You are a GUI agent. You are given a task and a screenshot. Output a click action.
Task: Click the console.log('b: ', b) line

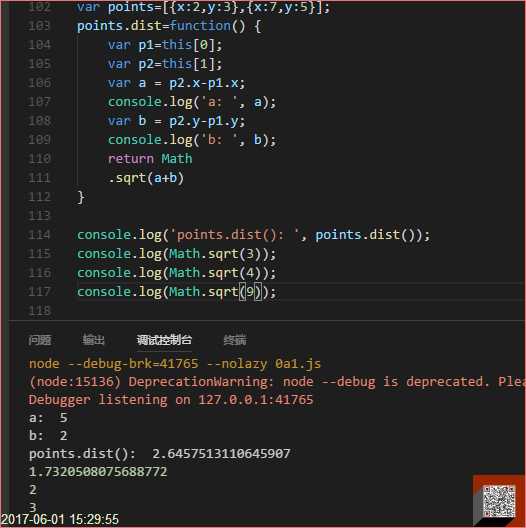192,140
